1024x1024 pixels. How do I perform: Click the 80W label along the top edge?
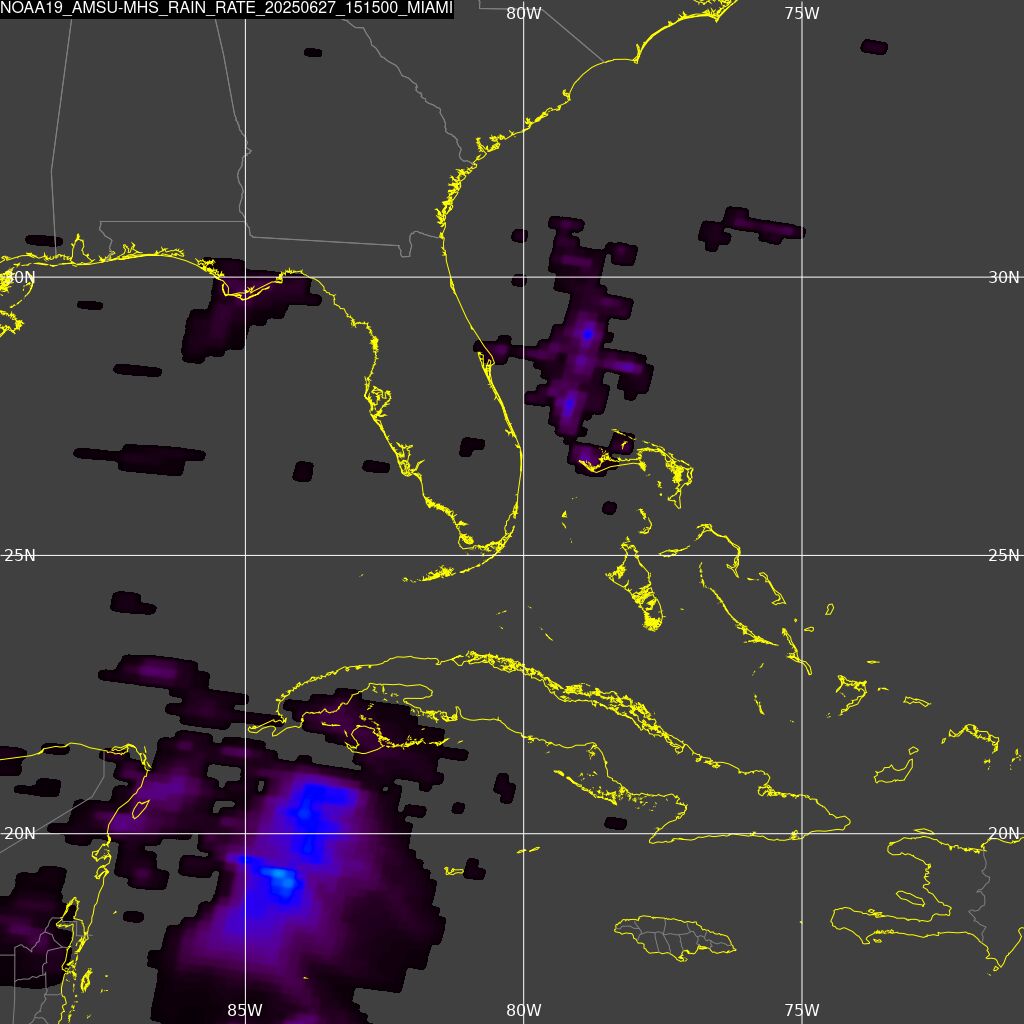[524, 13]
